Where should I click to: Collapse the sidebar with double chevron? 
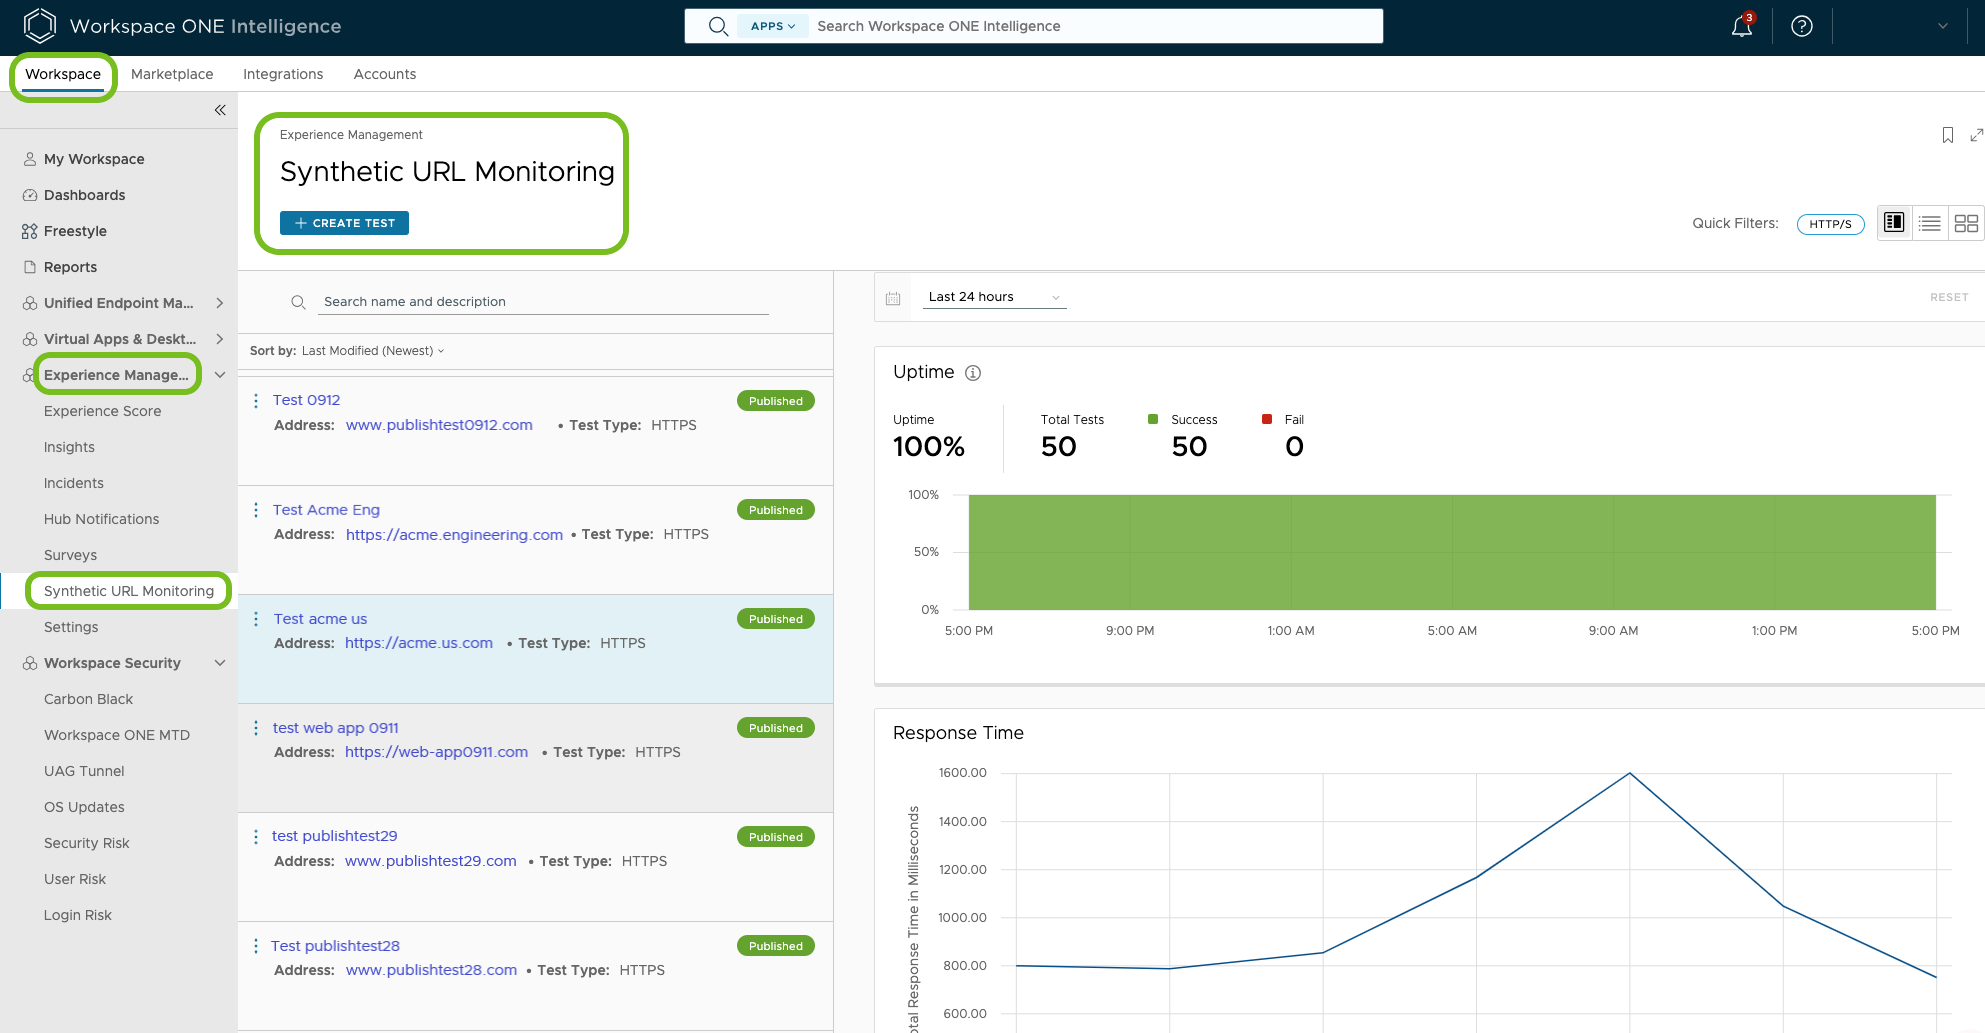220,110
